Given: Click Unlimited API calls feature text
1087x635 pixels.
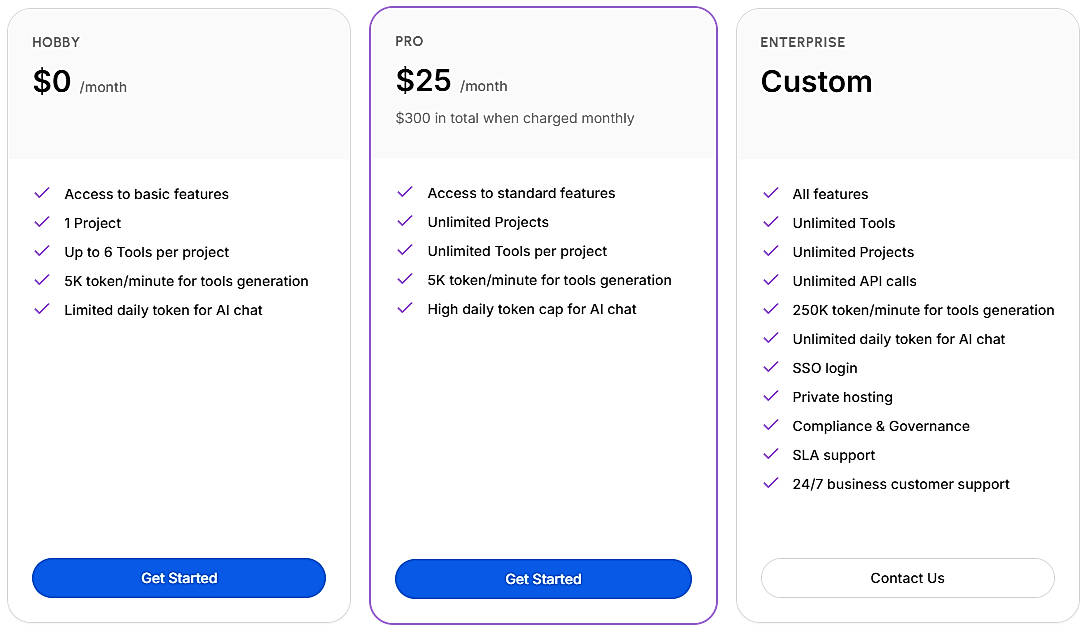Looking at the screenshot, I should click(854, 281).
